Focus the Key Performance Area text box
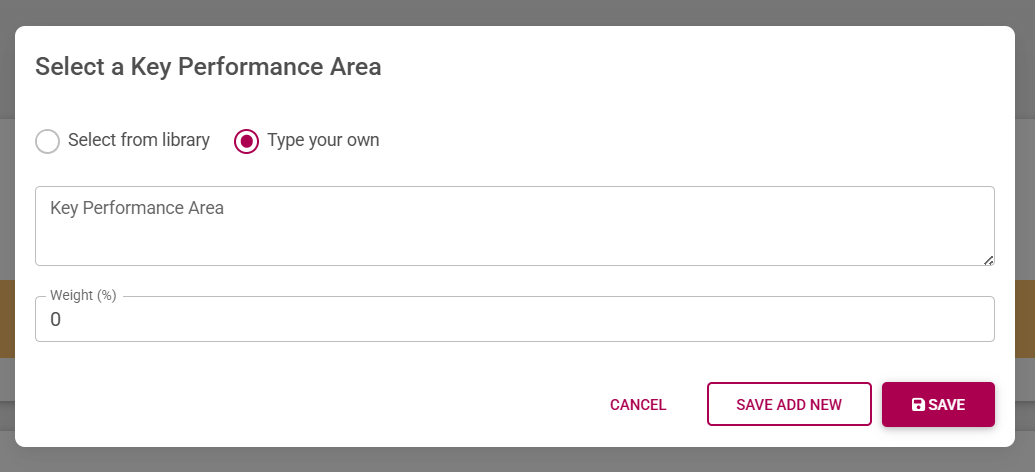1035x472 pixels. click(514, 226)
